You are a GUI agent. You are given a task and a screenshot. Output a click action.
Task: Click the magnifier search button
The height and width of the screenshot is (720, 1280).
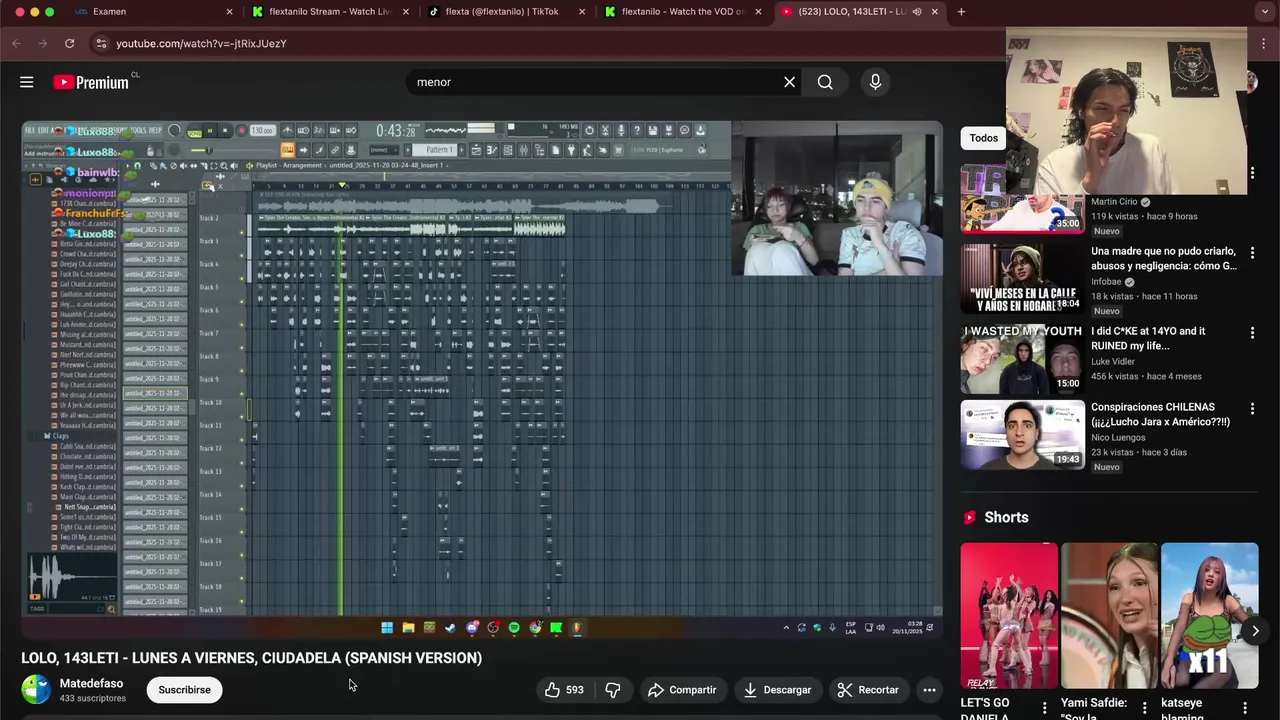coord(825,82)
